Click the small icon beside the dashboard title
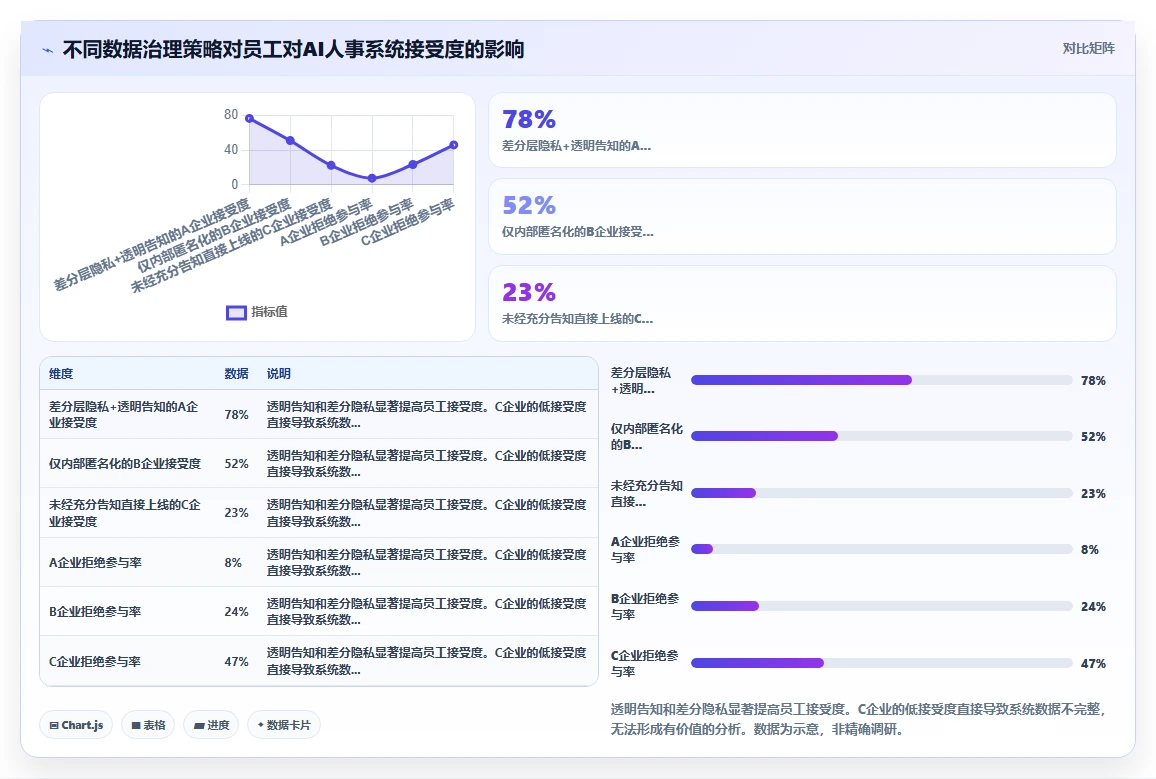1156x779 pixels. (x=48, y=50)
